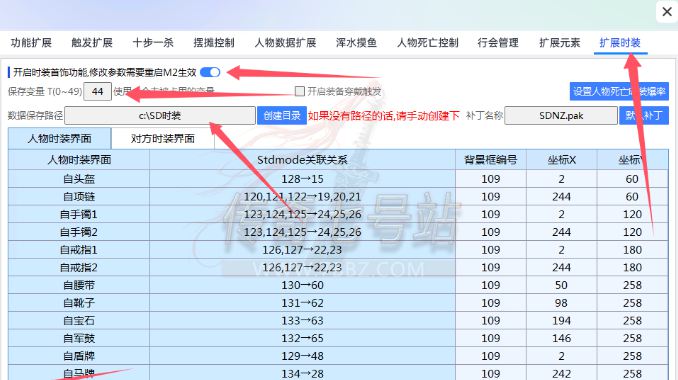This screenshot has width=678, height=380.
Task: Open the 浑水摸鱼 tab
Action: click(x=356, y=43)
